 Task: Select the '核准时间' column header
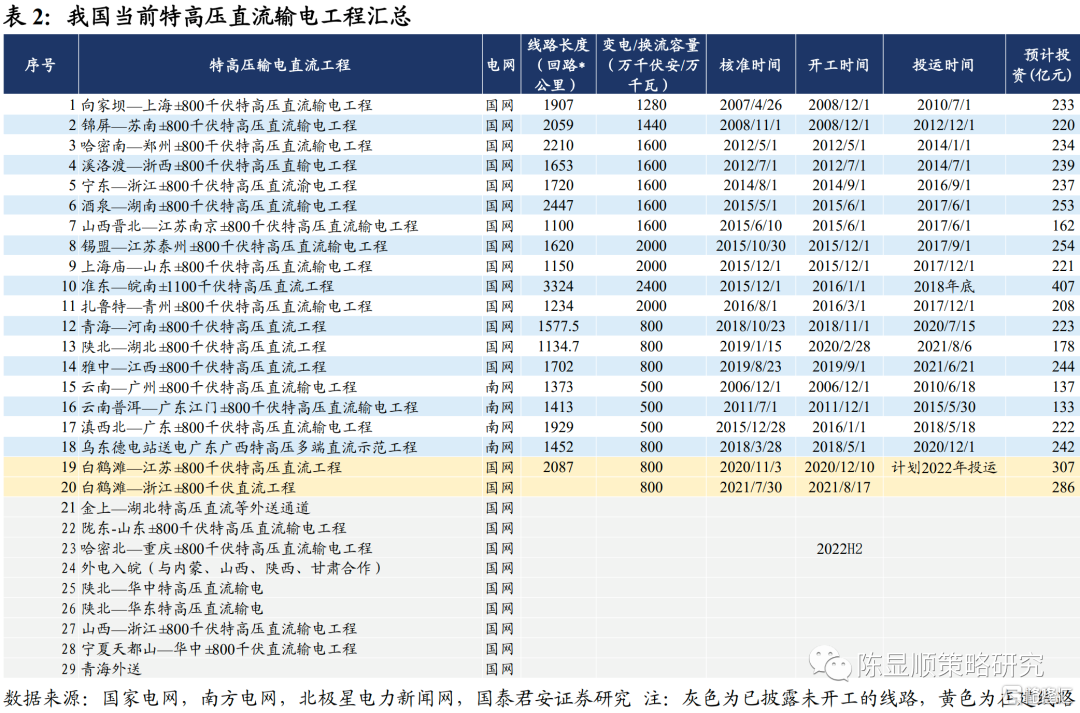click(750, 65)
